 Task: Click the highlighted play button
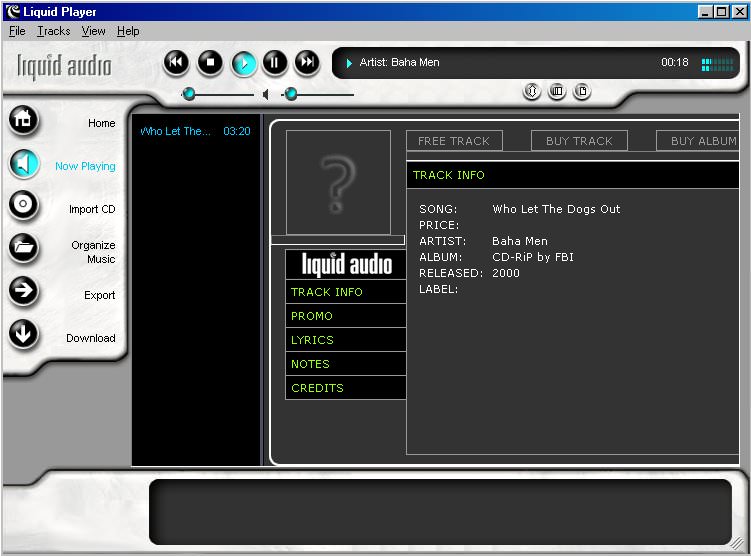[244, 63]
